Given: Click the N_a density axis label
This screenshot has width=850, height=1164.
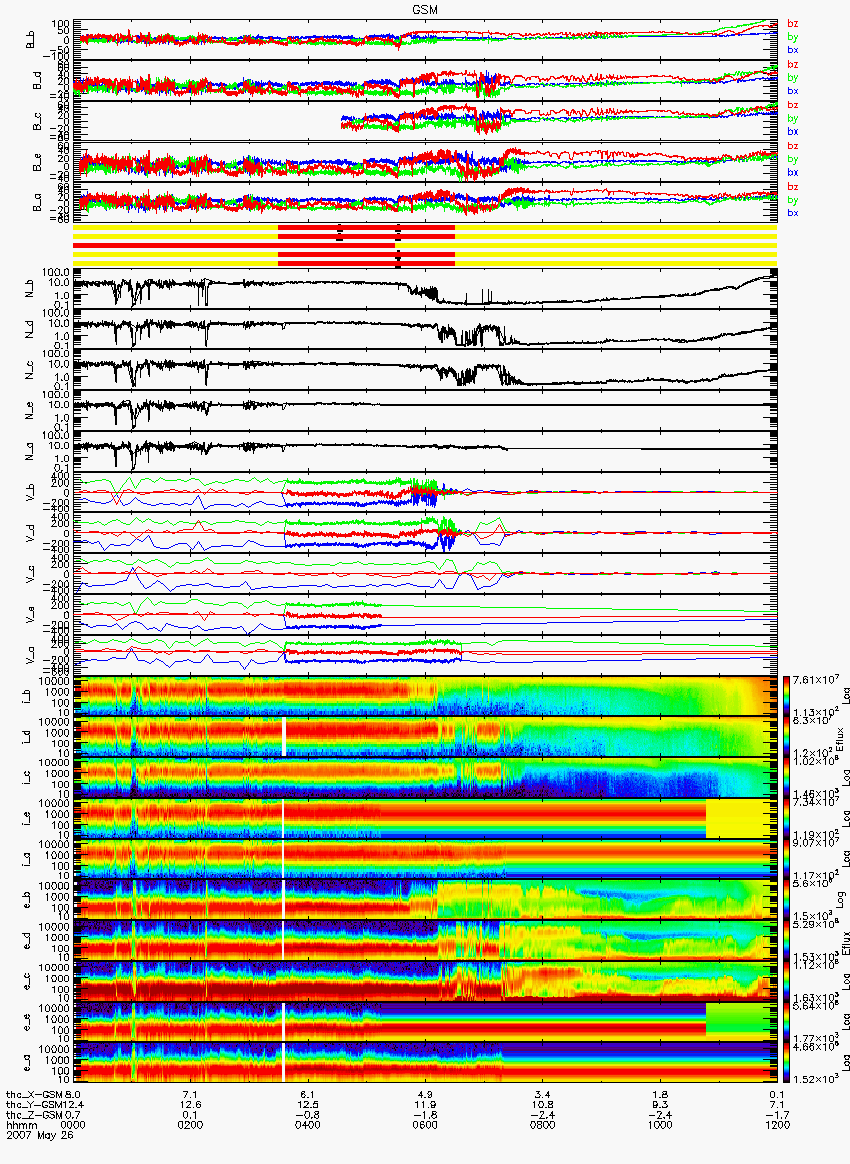Looking at the screenshot, I should coord(30,451).
